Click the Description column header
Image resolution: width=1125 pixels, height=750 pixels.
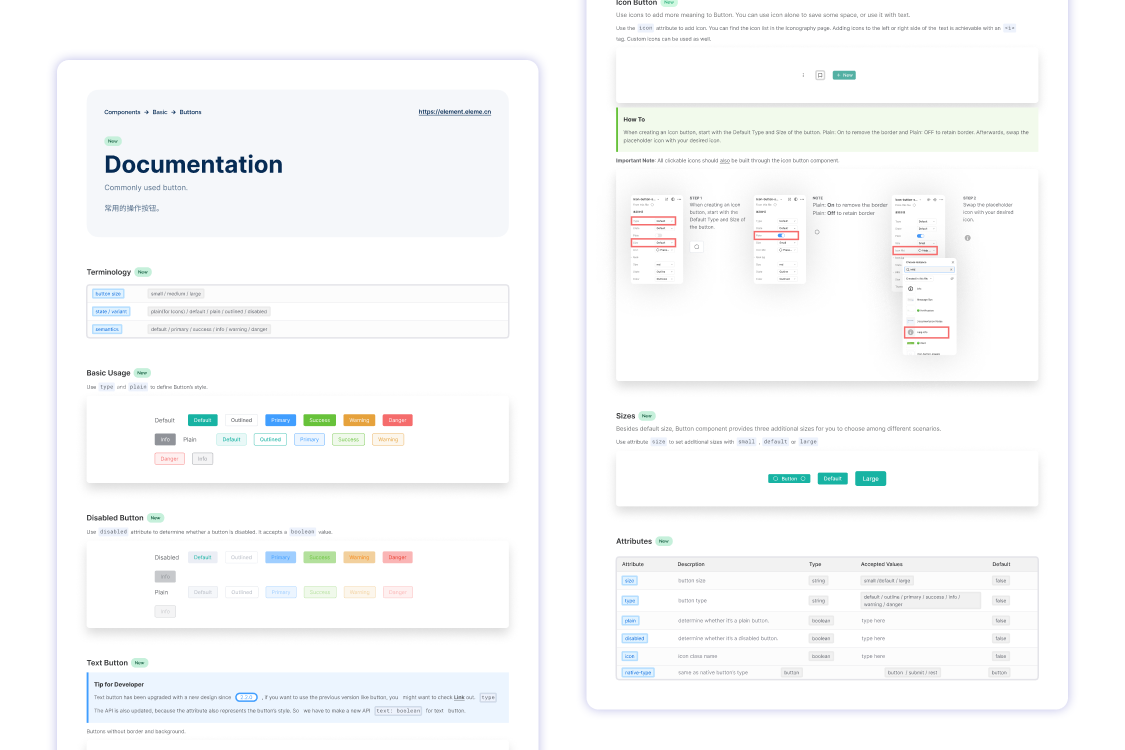tap(691, 564)
